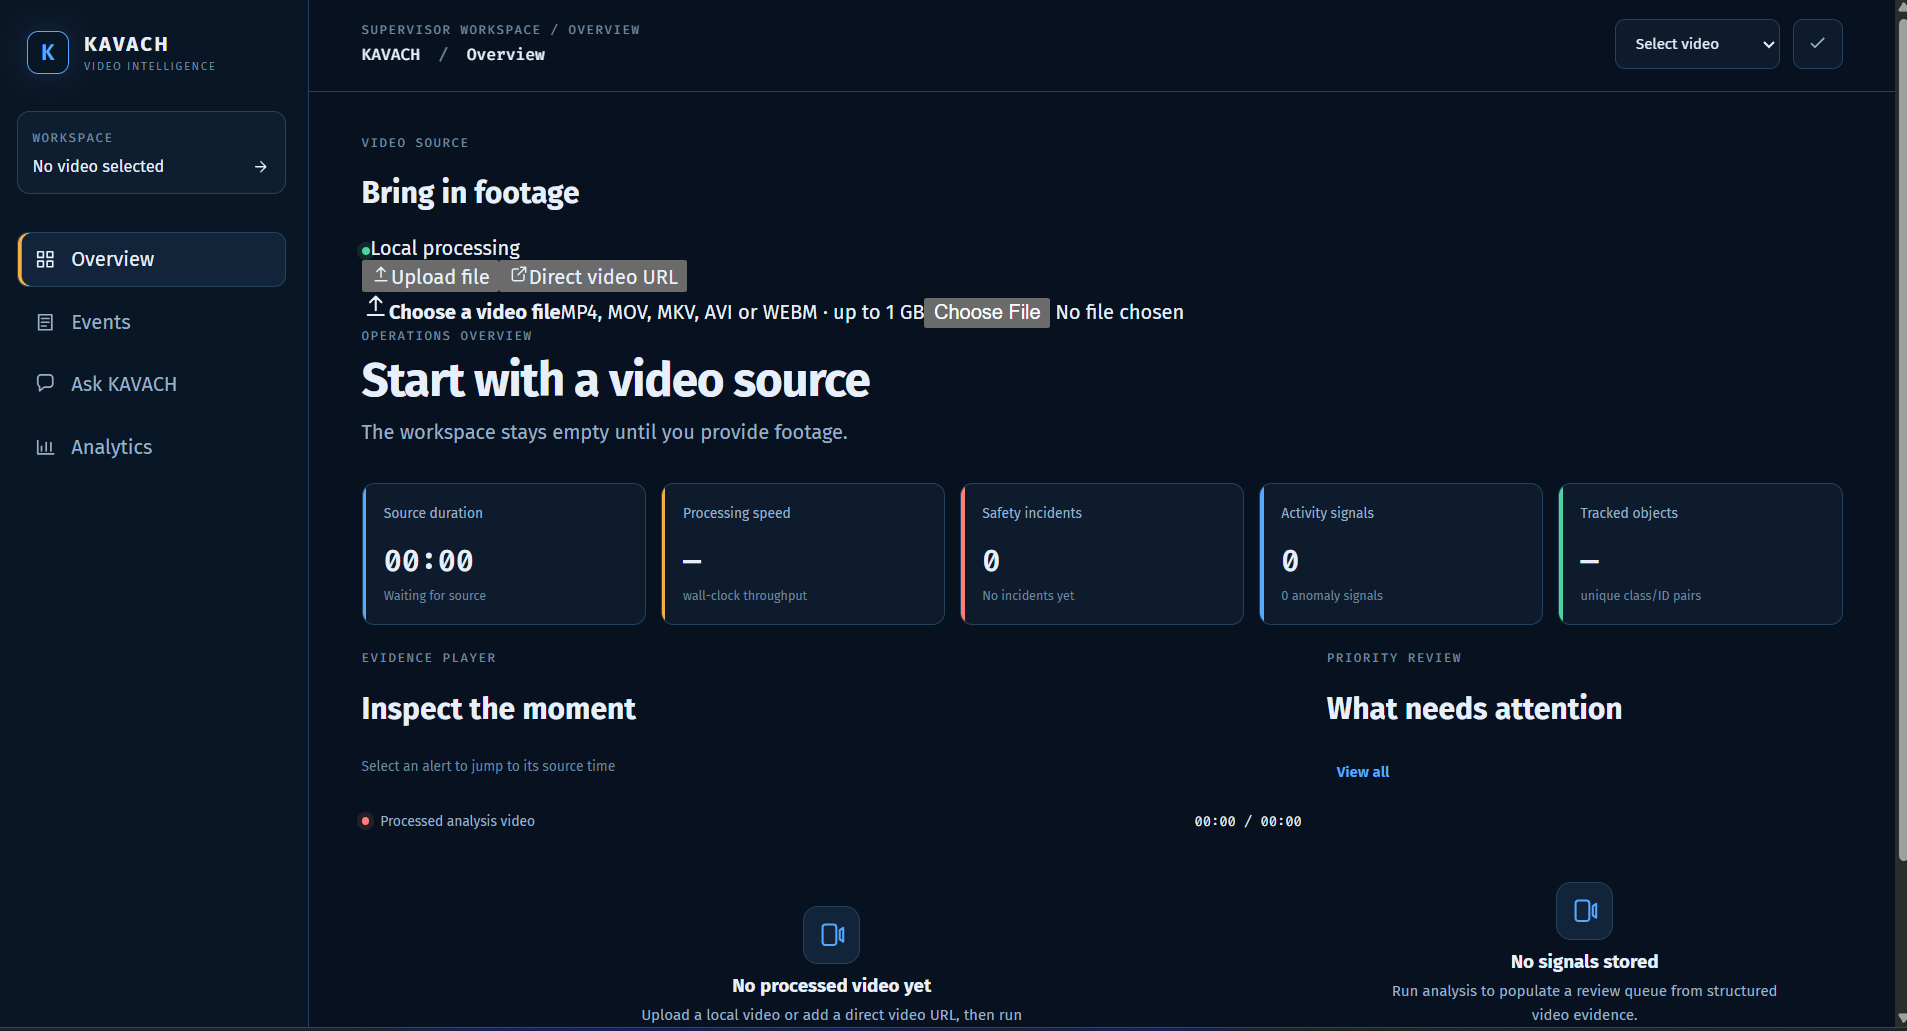
Task: Click the No processed video yet message
Action: [x=831, y=985]
